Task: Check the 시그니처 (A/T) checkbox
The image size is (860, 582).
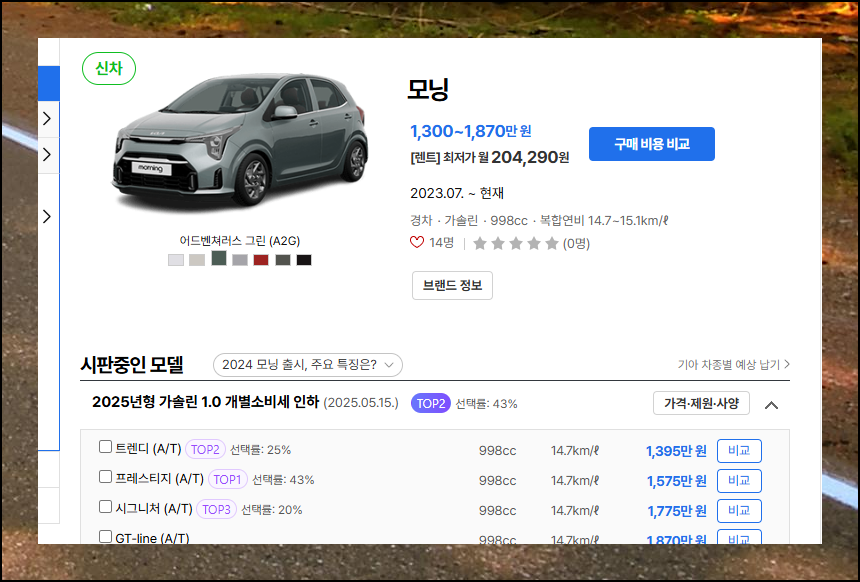Action: pos(105,506)
